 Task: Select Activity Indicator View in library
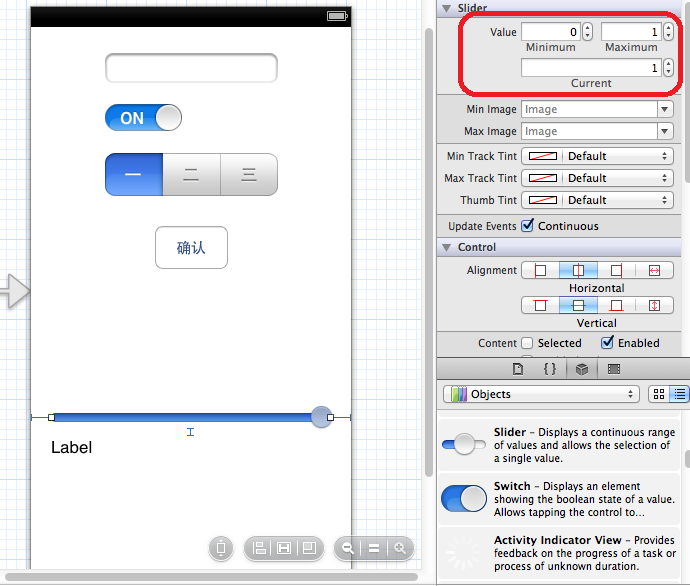(x=559, y=553)
